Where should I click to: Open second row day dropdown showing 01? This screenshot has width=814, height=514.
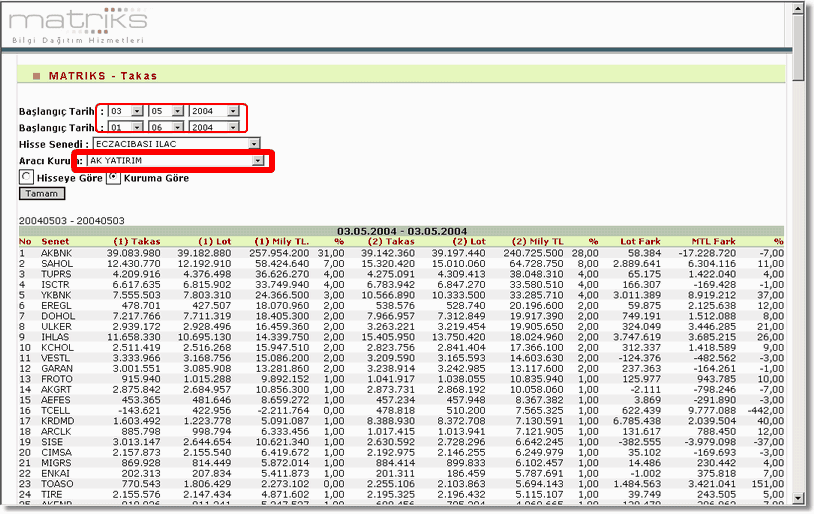coord(126,127)
